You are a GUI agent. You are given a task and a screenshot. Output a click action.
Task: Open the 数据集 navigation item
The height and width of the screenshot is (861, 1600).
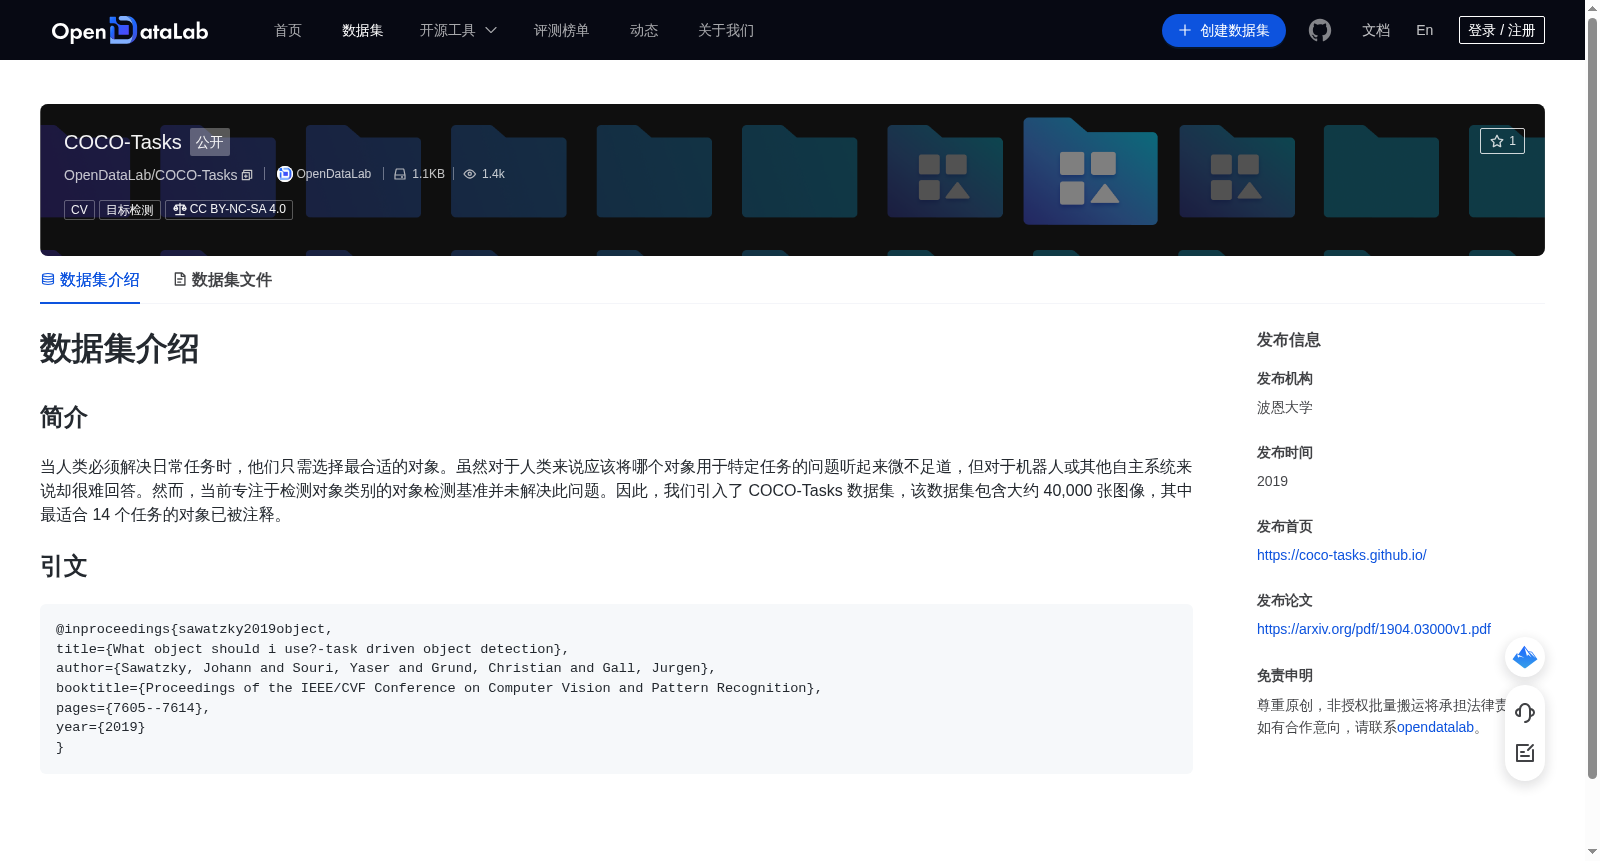pos(363,30)
